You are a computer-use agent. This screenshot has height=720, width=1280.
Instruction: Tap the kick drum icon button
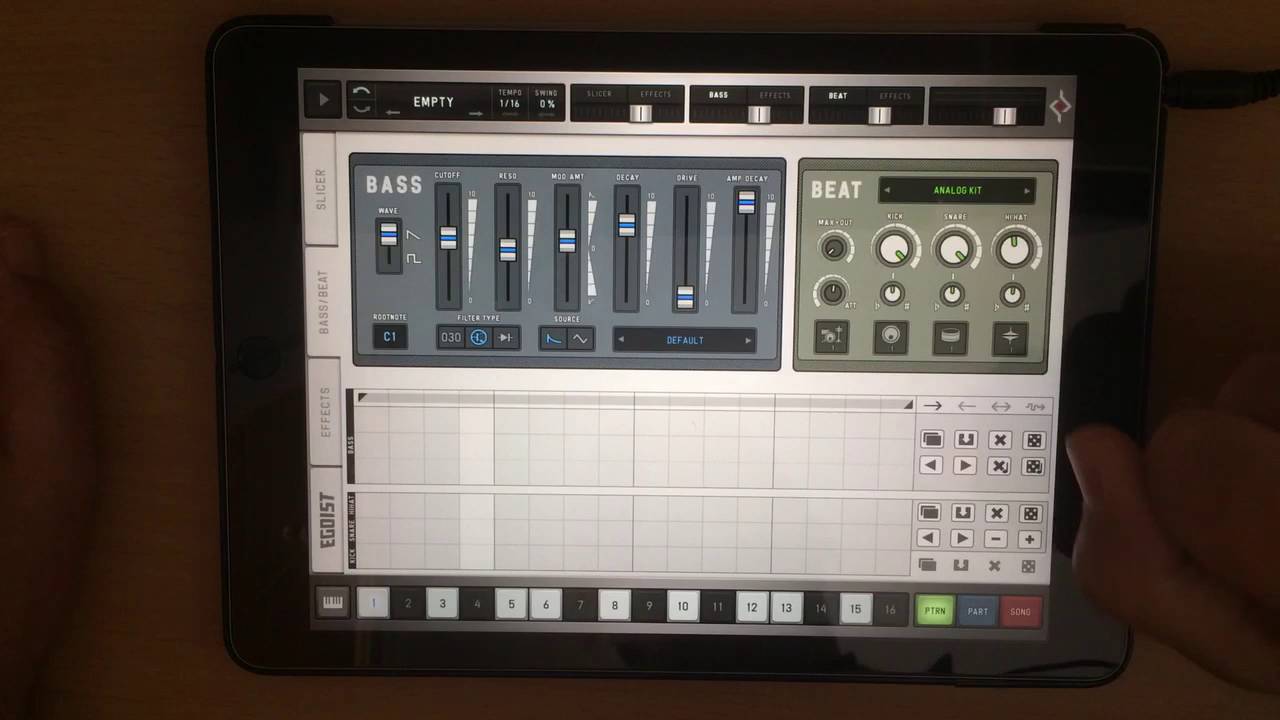(890, 338)
